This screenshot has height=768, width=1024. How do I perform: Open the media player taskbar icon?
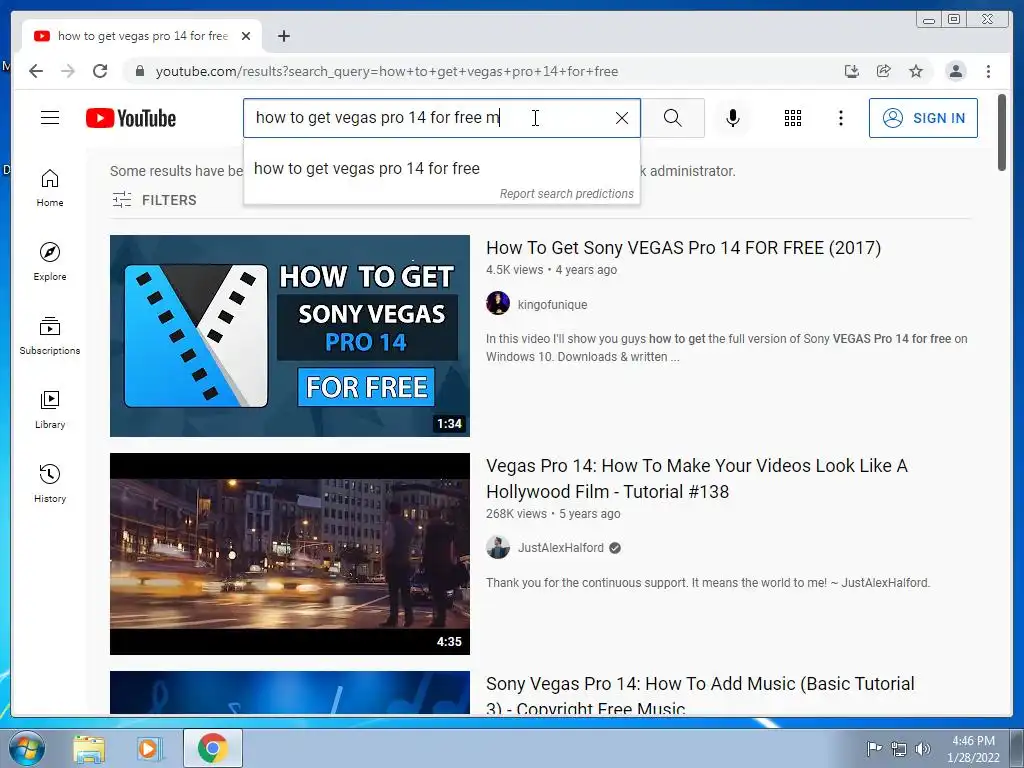coord(149,748)
